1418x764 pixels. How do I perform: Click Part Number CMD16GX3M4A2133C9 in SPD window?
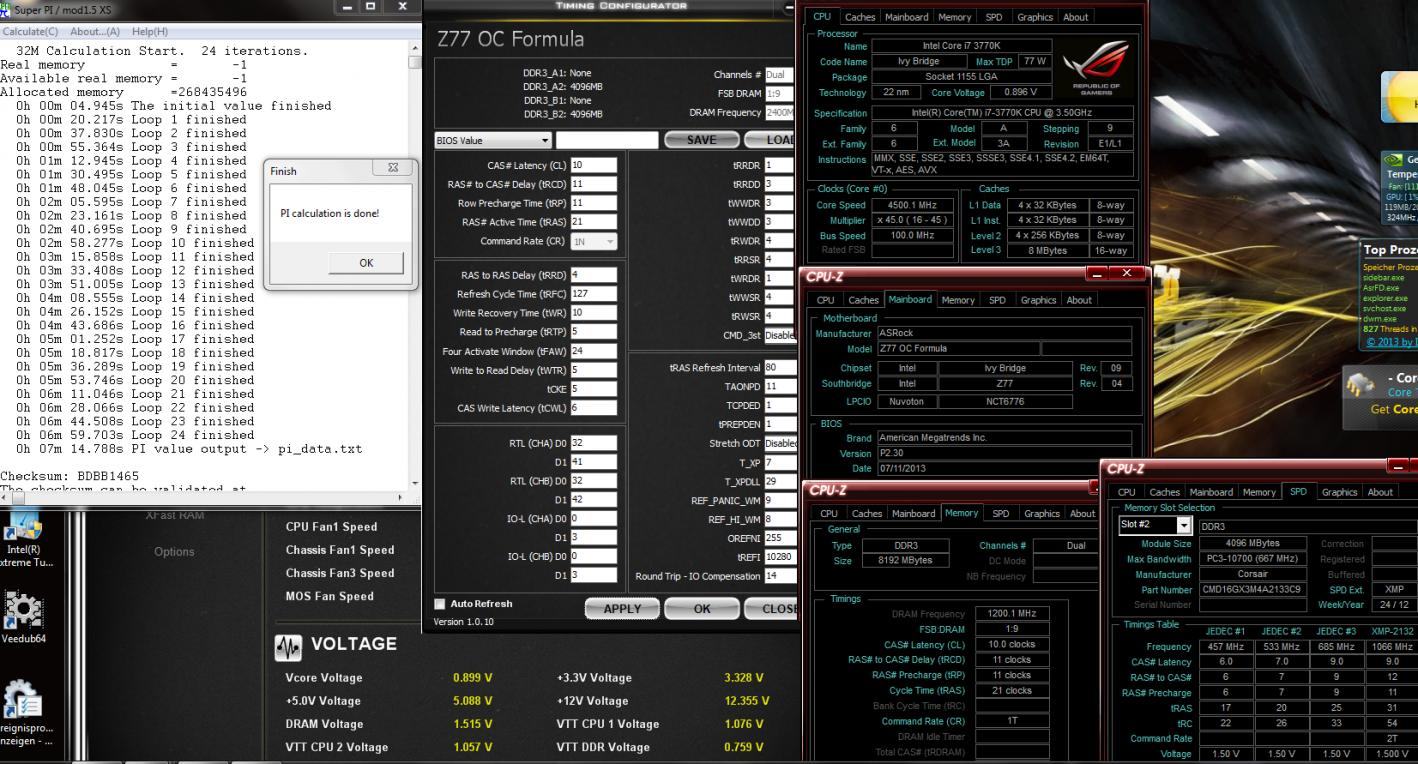click(1252, 589)
